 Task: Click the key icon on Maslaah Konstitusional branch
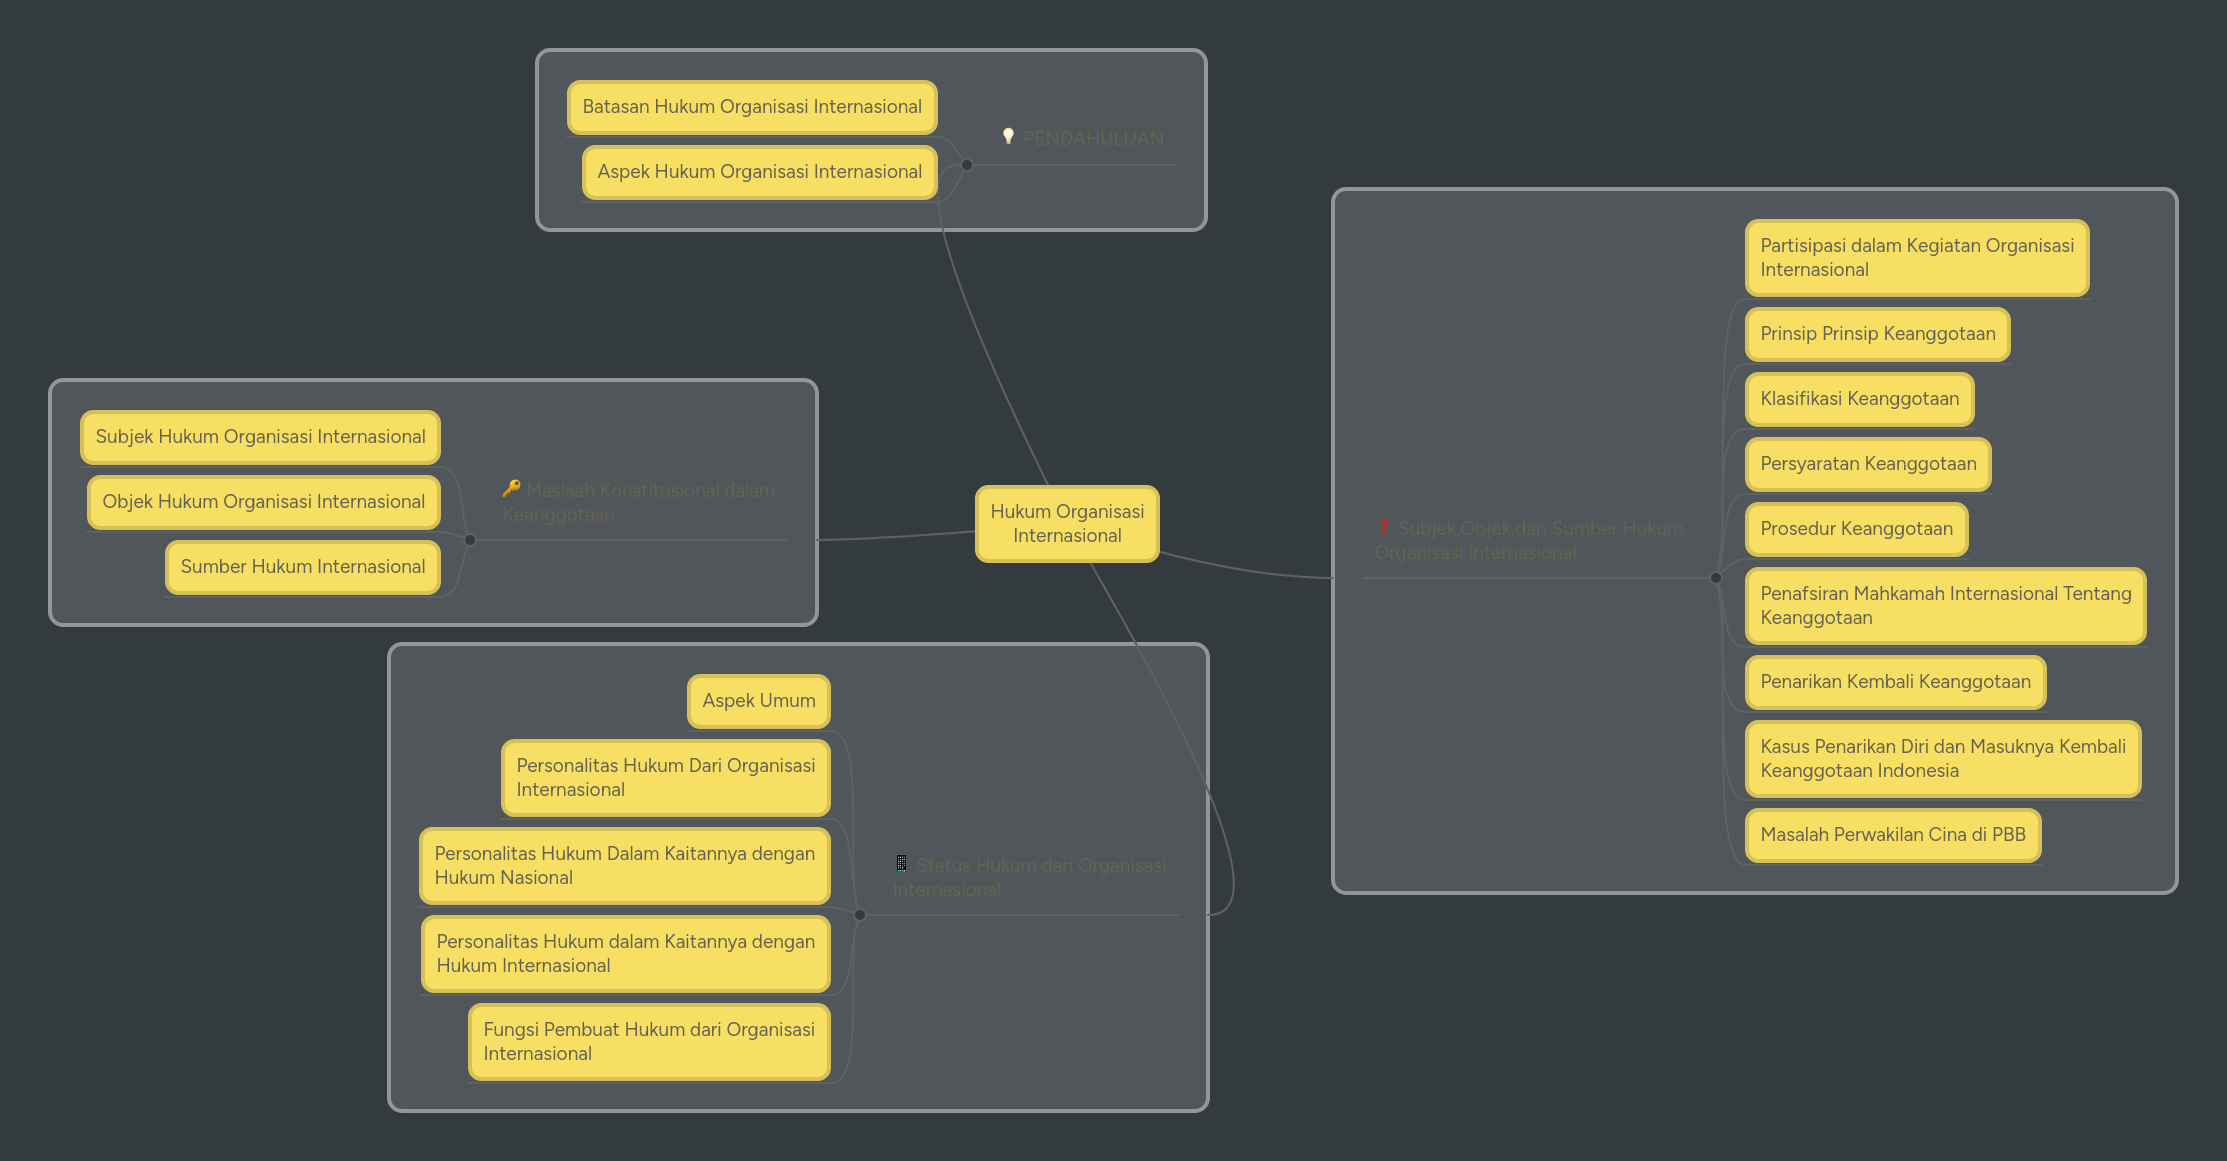[511, 489]
